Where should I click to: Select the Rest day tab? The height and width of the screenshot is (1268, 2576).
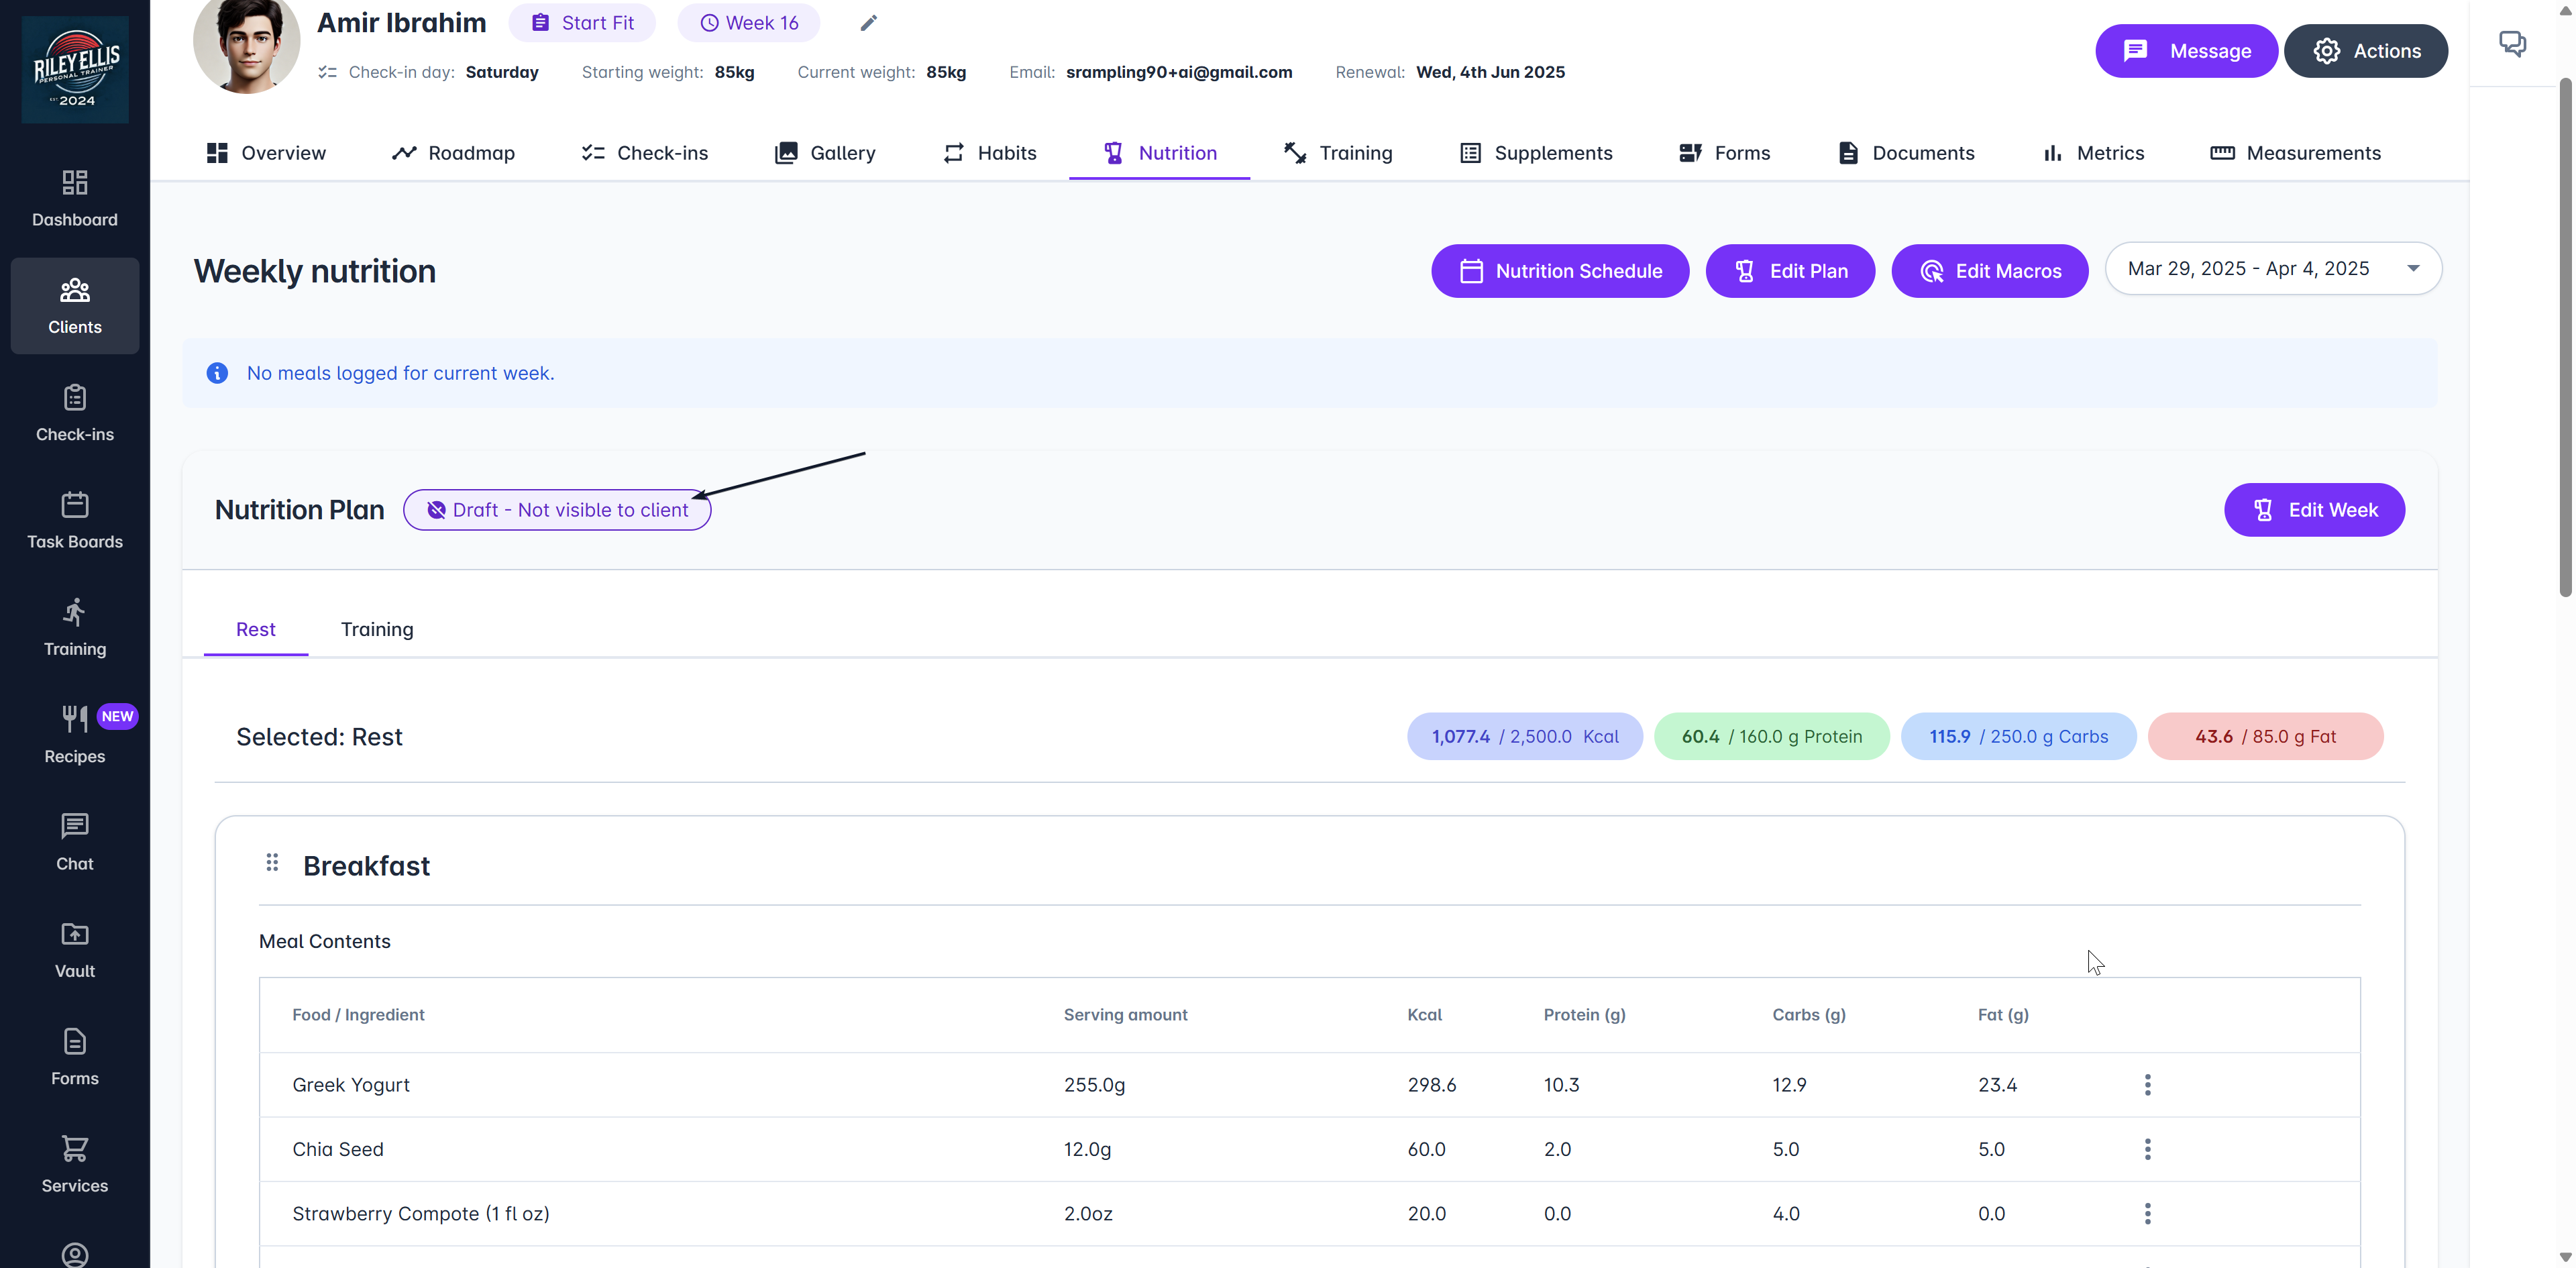(x=256, y=629)
